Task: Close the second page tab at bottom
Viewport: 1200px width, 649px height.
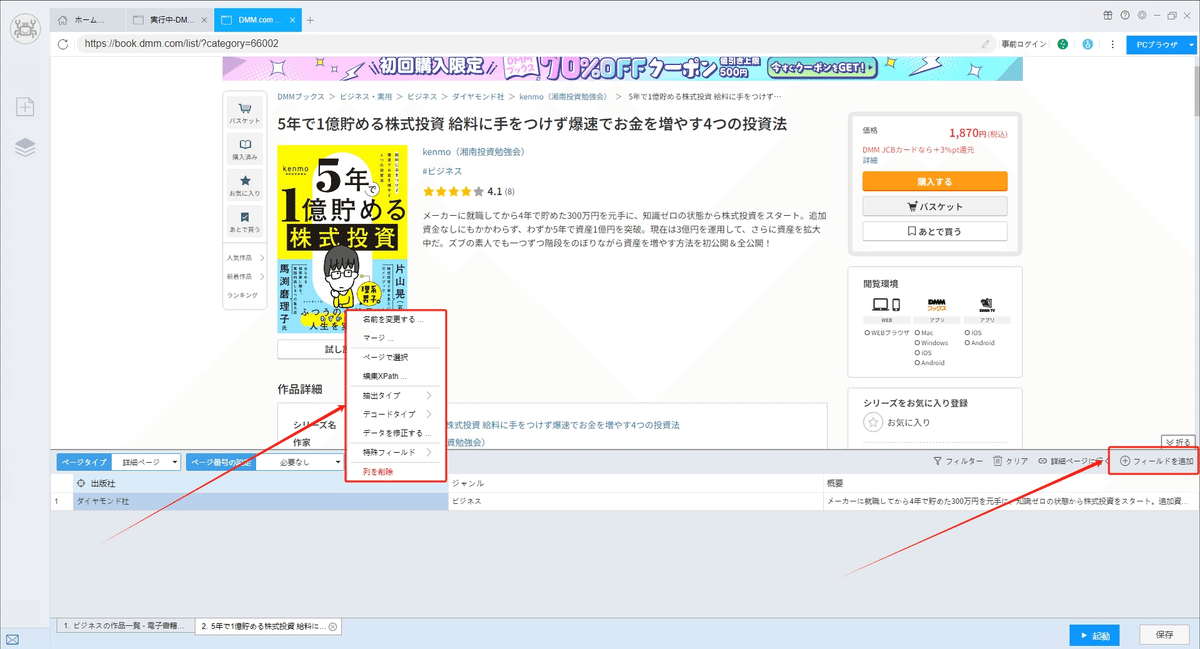Action: pyautogui.click(x=333, y=627)
